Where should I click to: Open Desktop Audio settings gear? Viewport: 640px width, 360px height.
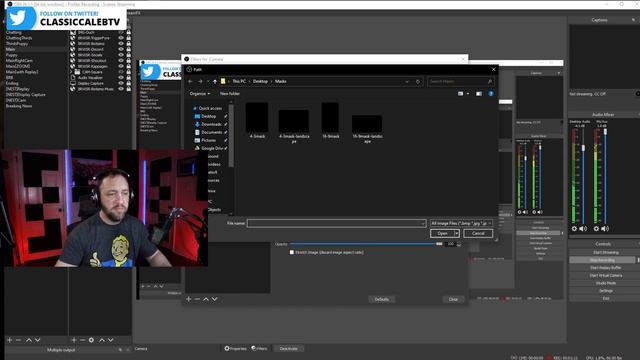coord(574,229)
